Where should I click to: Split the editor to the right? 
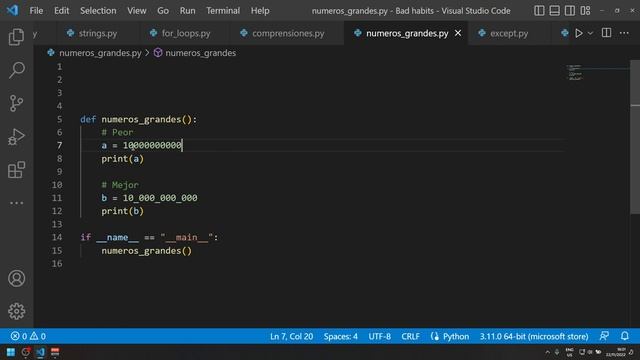pyautogui.click(x=607, y=33)
